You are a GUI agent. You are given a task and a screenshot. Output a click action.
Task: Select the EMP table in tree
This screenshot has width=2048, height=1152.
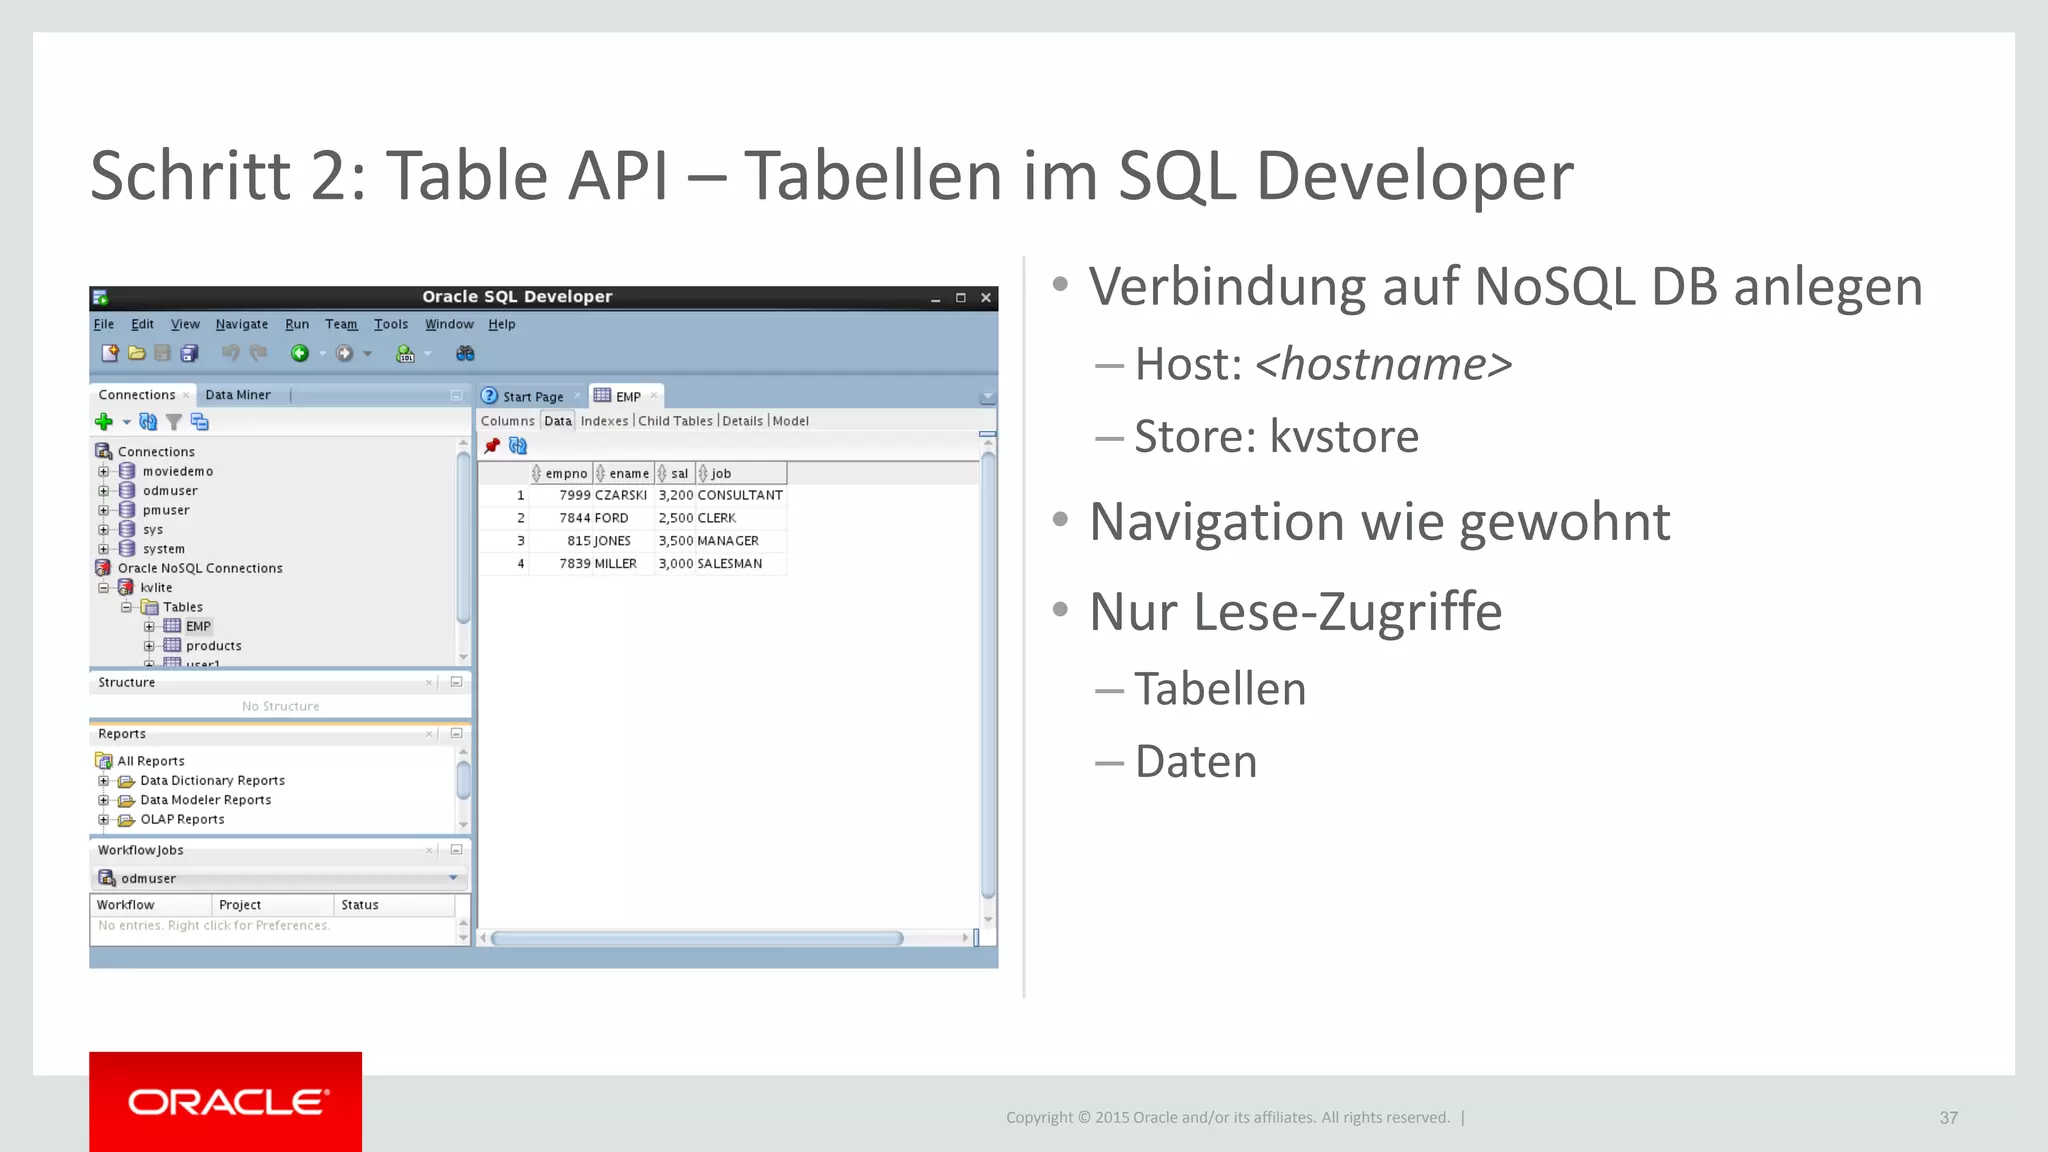click(x=198, y=627)
